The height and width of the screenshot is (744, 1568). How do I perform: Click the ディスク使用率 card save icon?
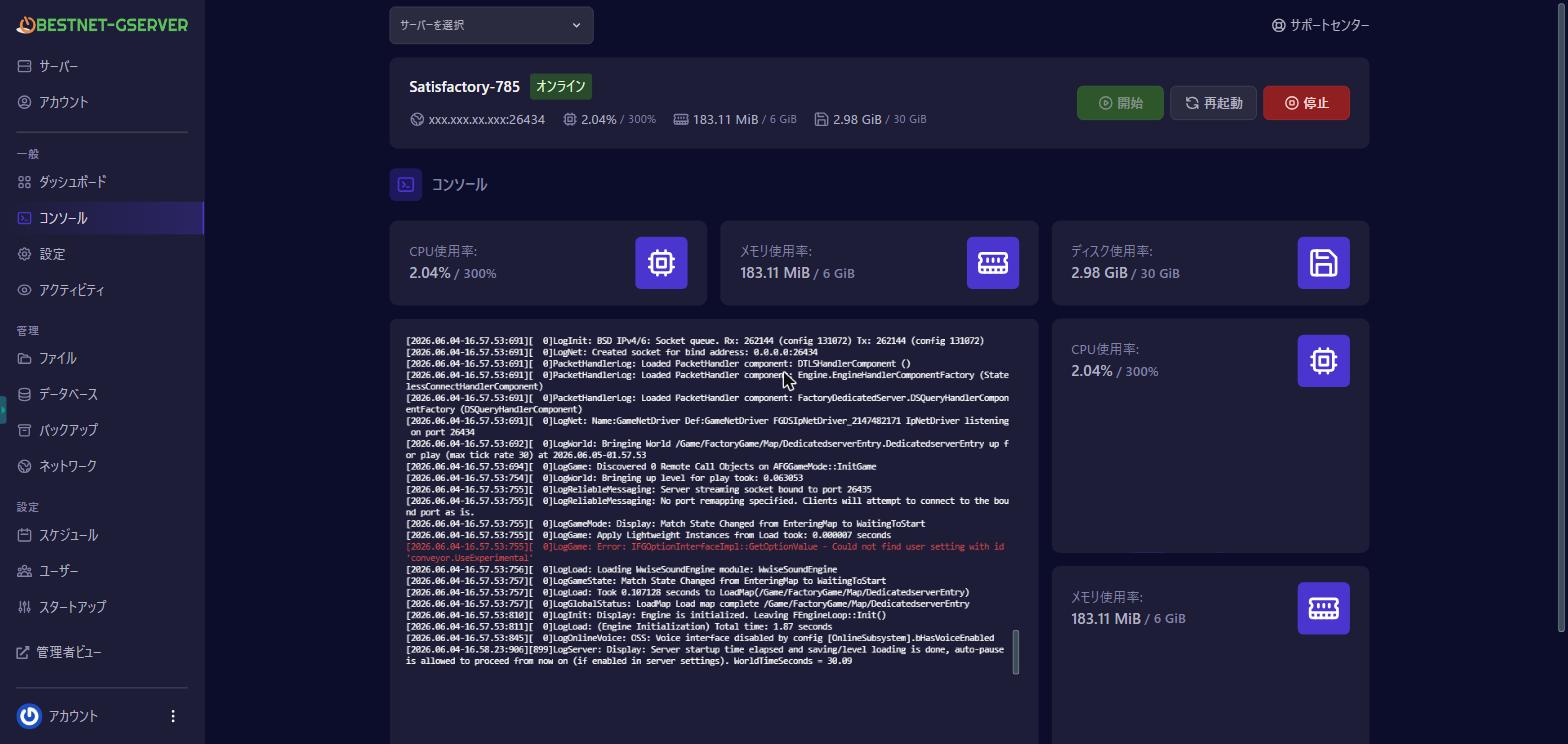[x=1324, y=263]
